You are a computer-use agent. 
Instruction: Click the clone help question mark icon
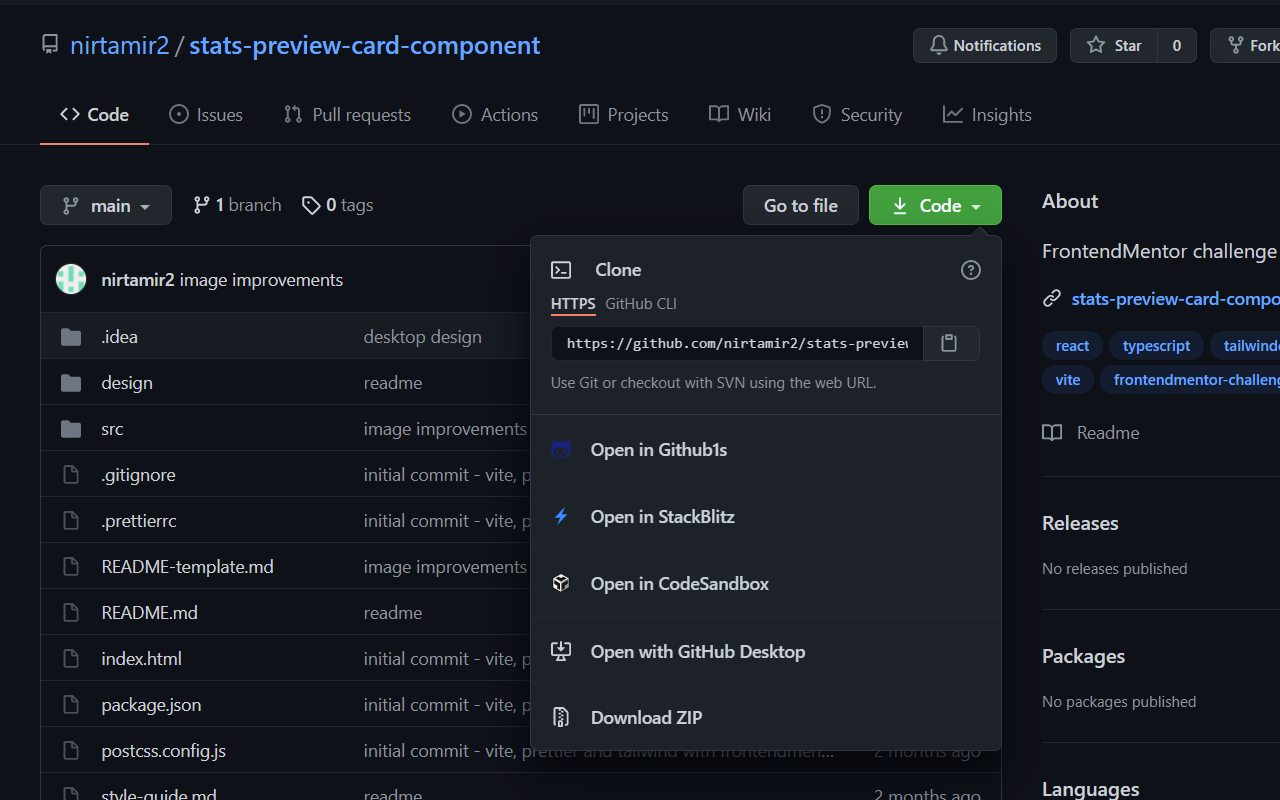(970, 269)
